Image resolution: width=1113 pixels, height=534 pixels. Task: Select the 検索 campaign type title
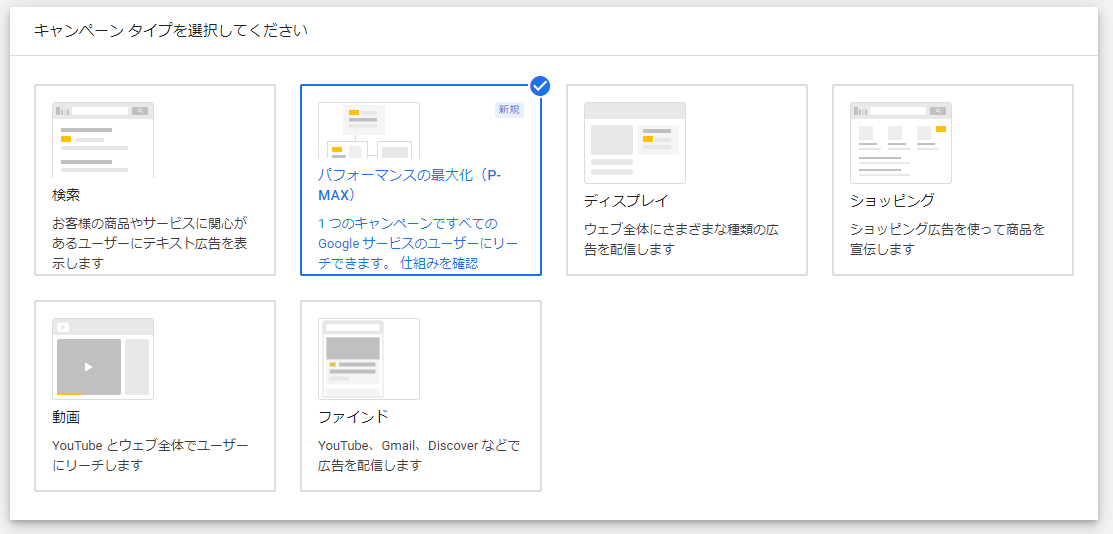(66, 195)
